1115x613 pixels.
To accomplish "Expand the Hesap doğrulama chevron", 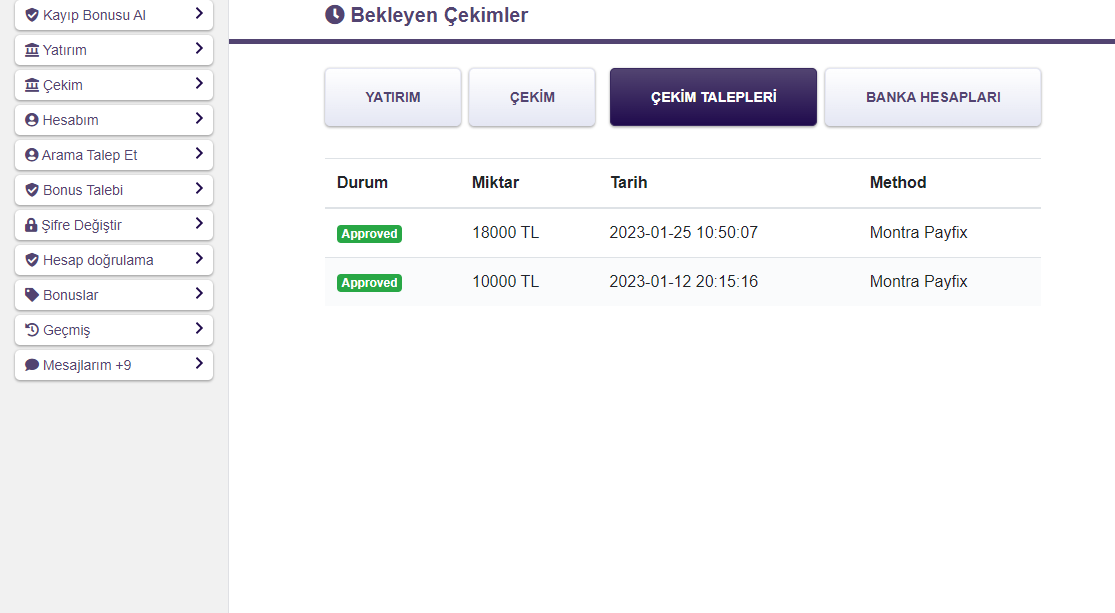I will click(199, 258).
